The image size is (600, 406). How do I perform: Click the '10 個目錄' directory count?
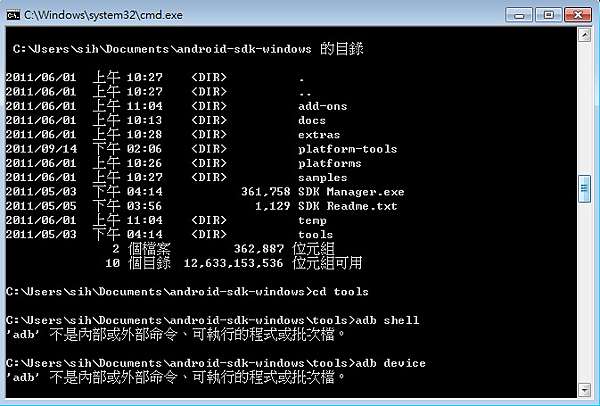138,263
